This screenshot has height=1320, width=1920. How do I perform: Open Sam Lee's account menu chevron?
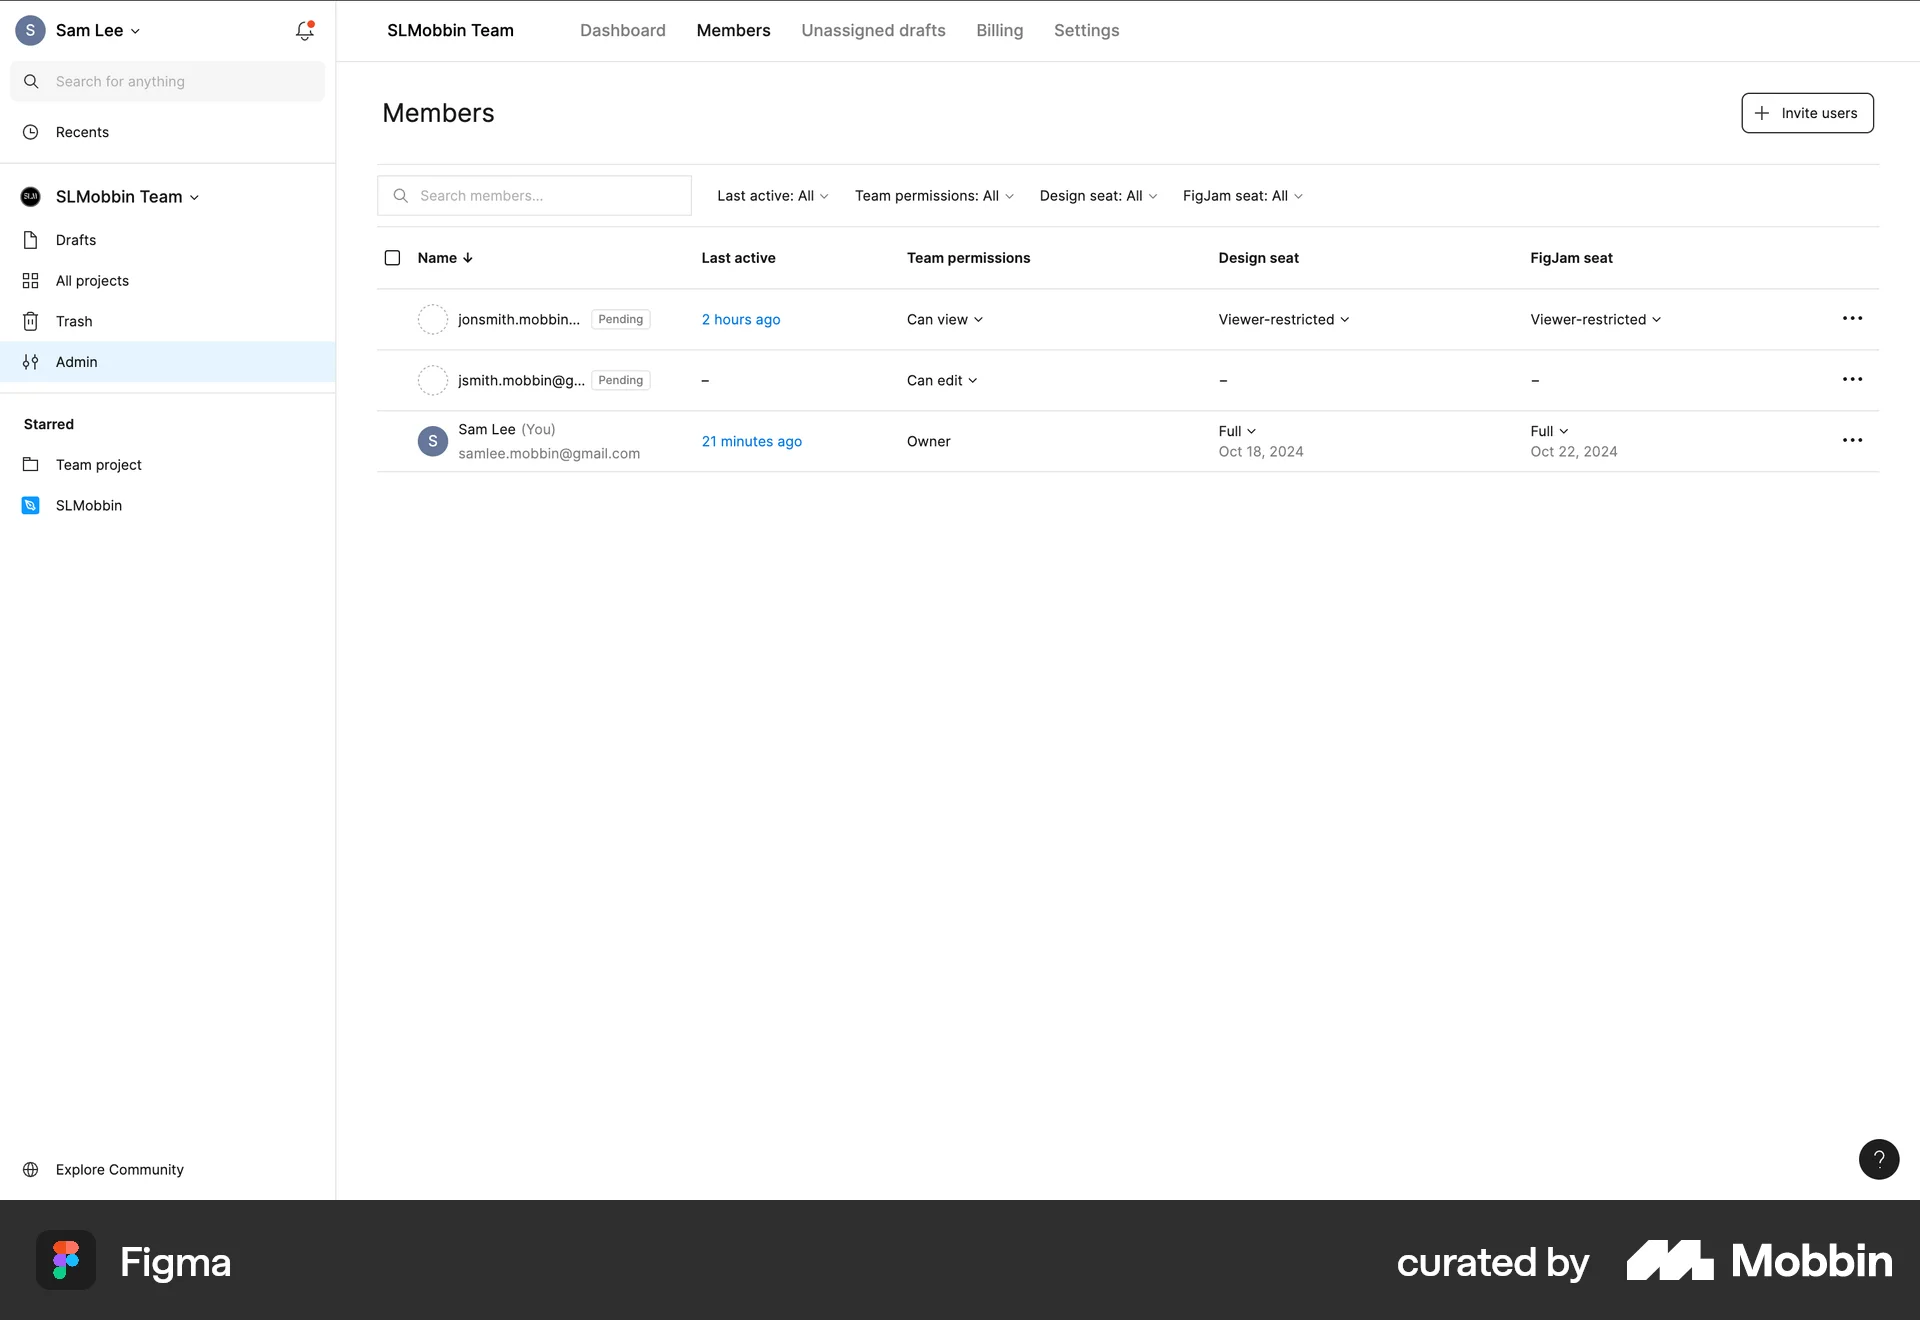pyautogui.click(x=136, y=31)
